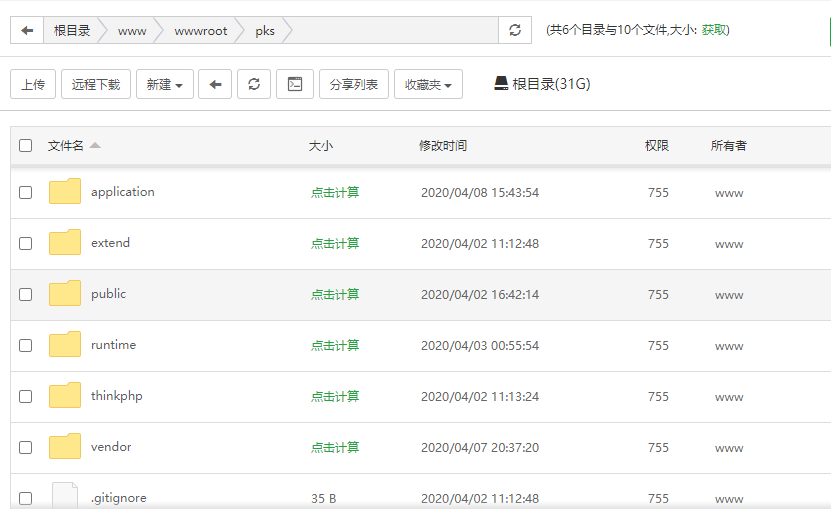Select pks in the breadcrumb
This screenshot has height=526, width=831.
point(265,31)
